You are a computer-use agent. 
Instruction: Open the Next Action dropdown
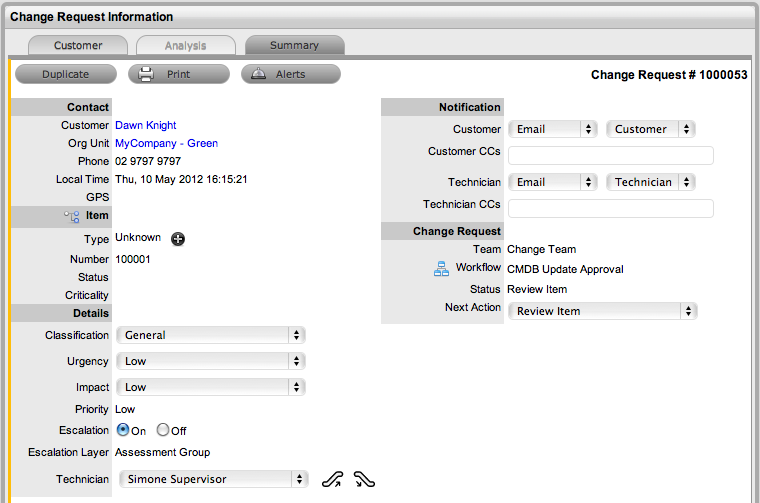pyautogui.click(x=603, y=311)
